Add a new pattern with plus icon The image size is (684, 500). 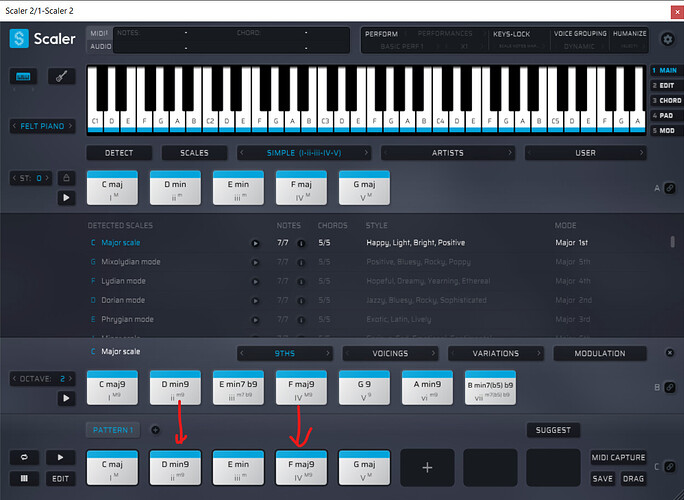click(155, 430)
